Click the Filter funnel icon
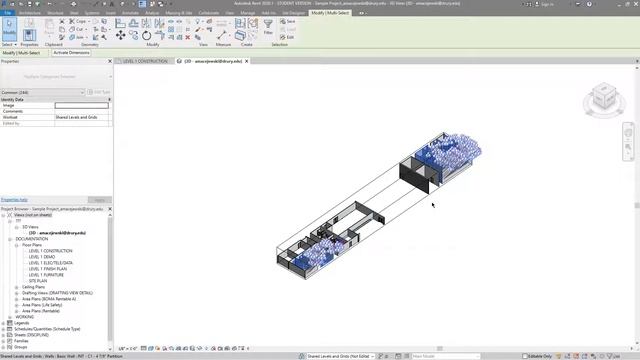640x360 pixels. (x=268, y=24)
